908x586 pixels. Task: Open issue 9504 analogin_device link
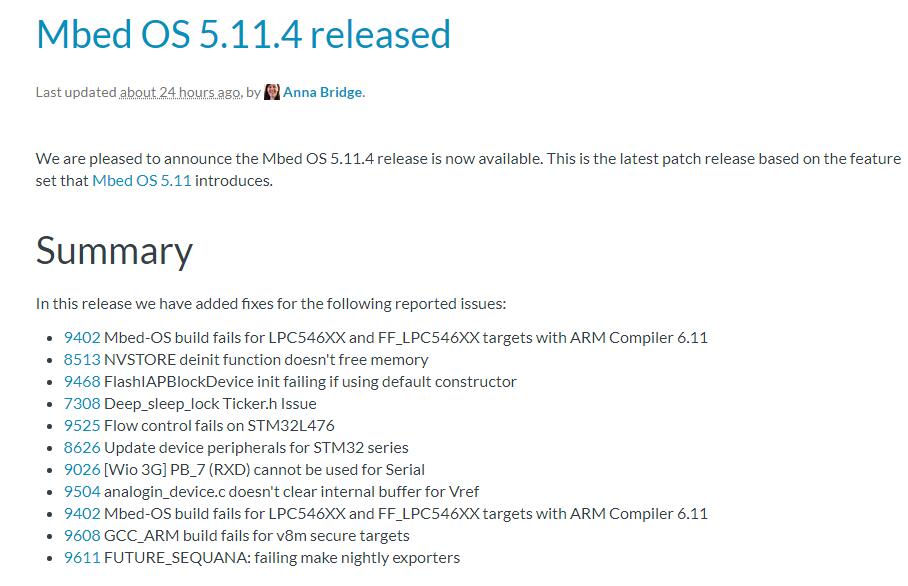click(82, 492)
